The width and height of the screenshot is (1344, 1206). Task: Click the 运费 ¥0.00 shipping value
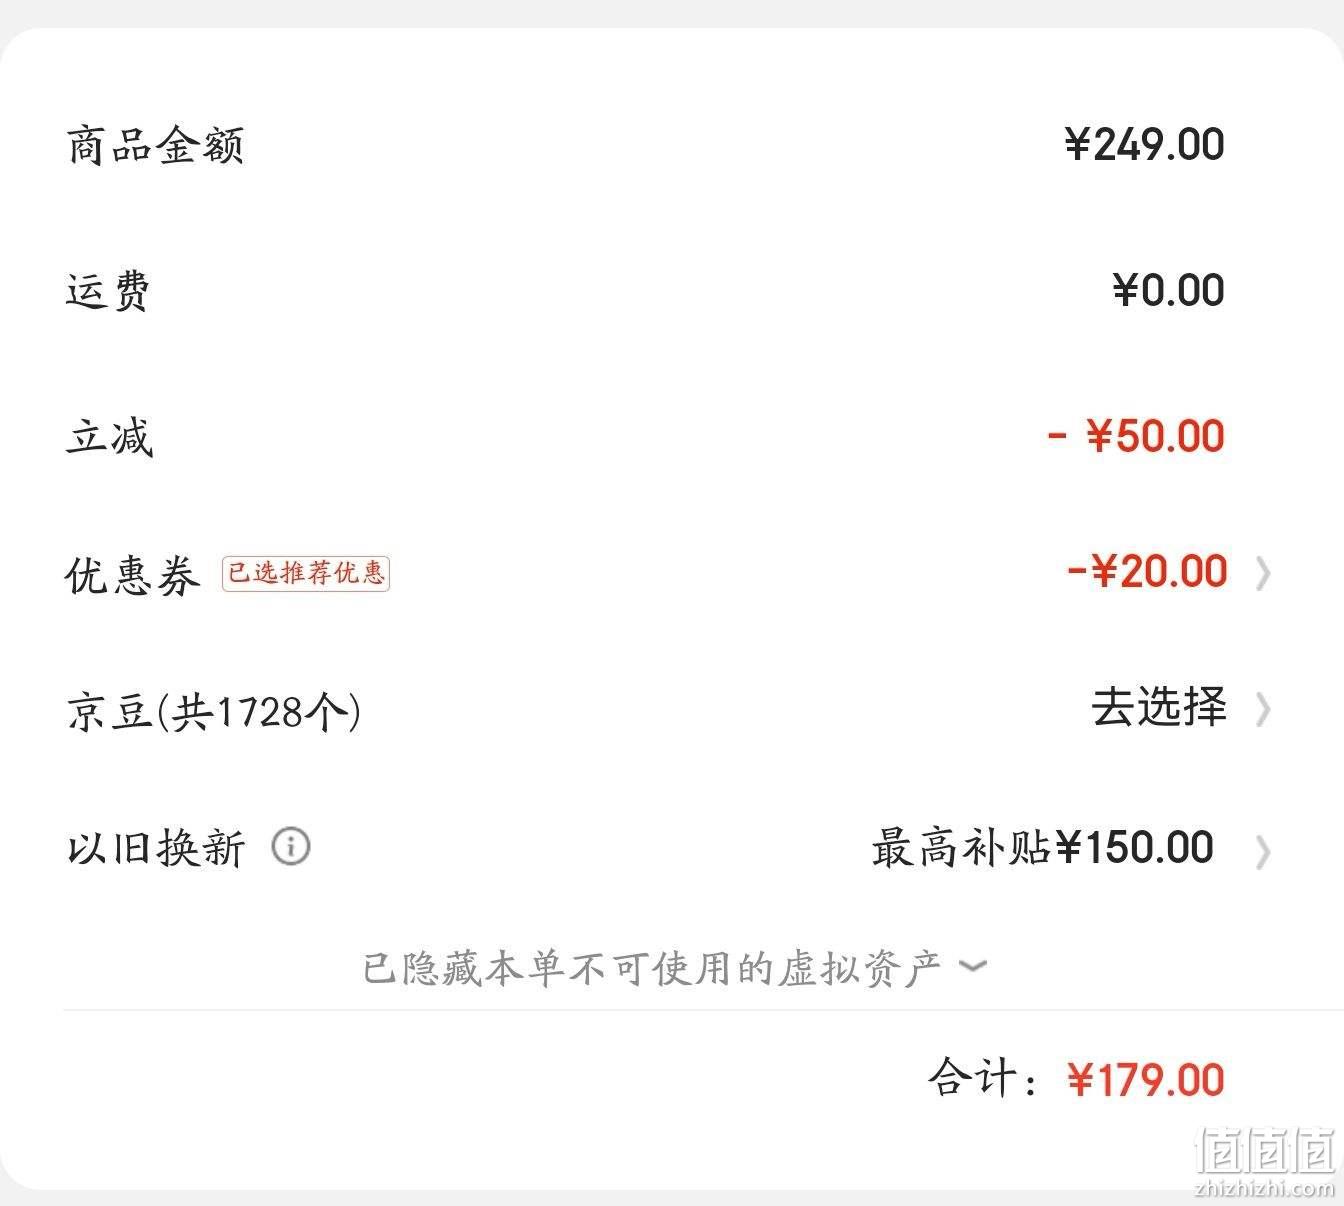(1169, 291)
